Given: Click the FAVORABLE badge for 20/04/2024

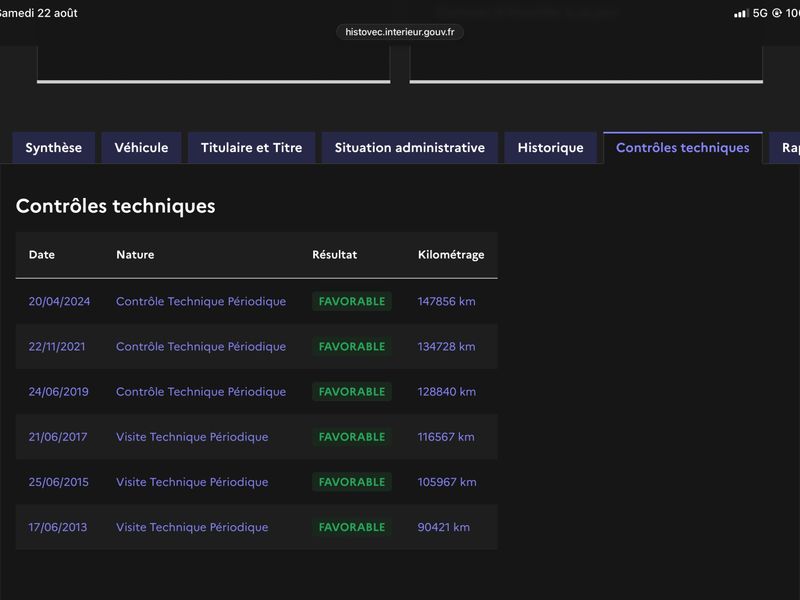Looking at the screenshot, I should (x=352, y=302).
